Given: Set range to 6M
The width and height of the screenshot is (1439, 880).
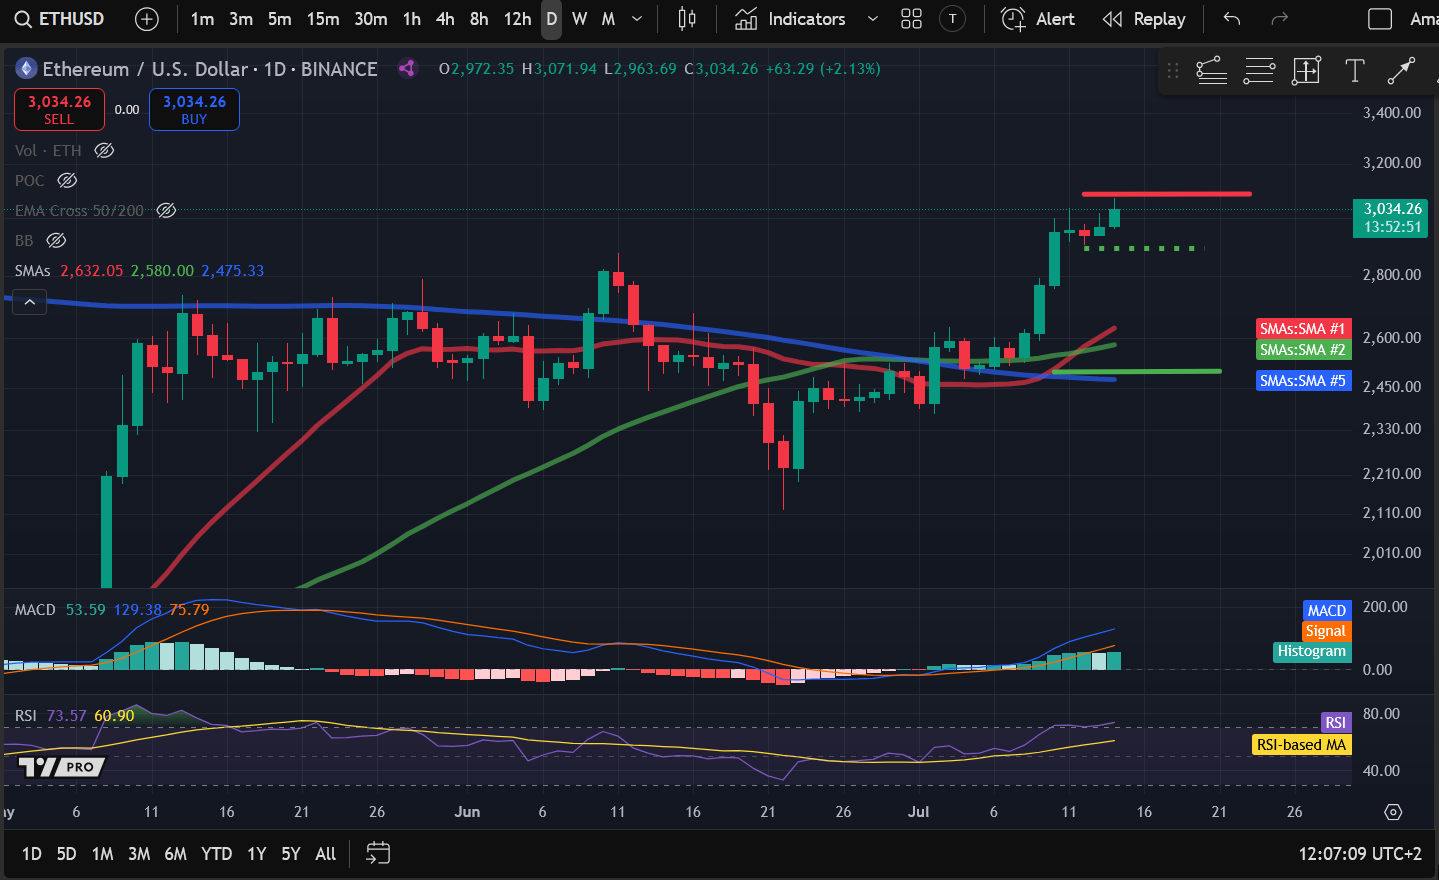Looking at the screenshot, I should (x=175, y=854).
